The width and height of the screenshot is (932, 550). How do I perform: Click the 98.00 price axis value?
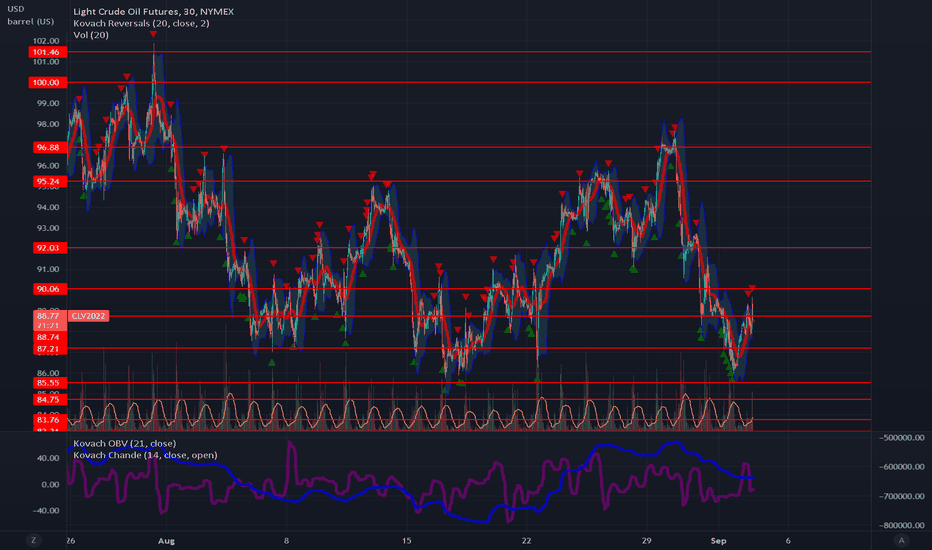[48, 124]
